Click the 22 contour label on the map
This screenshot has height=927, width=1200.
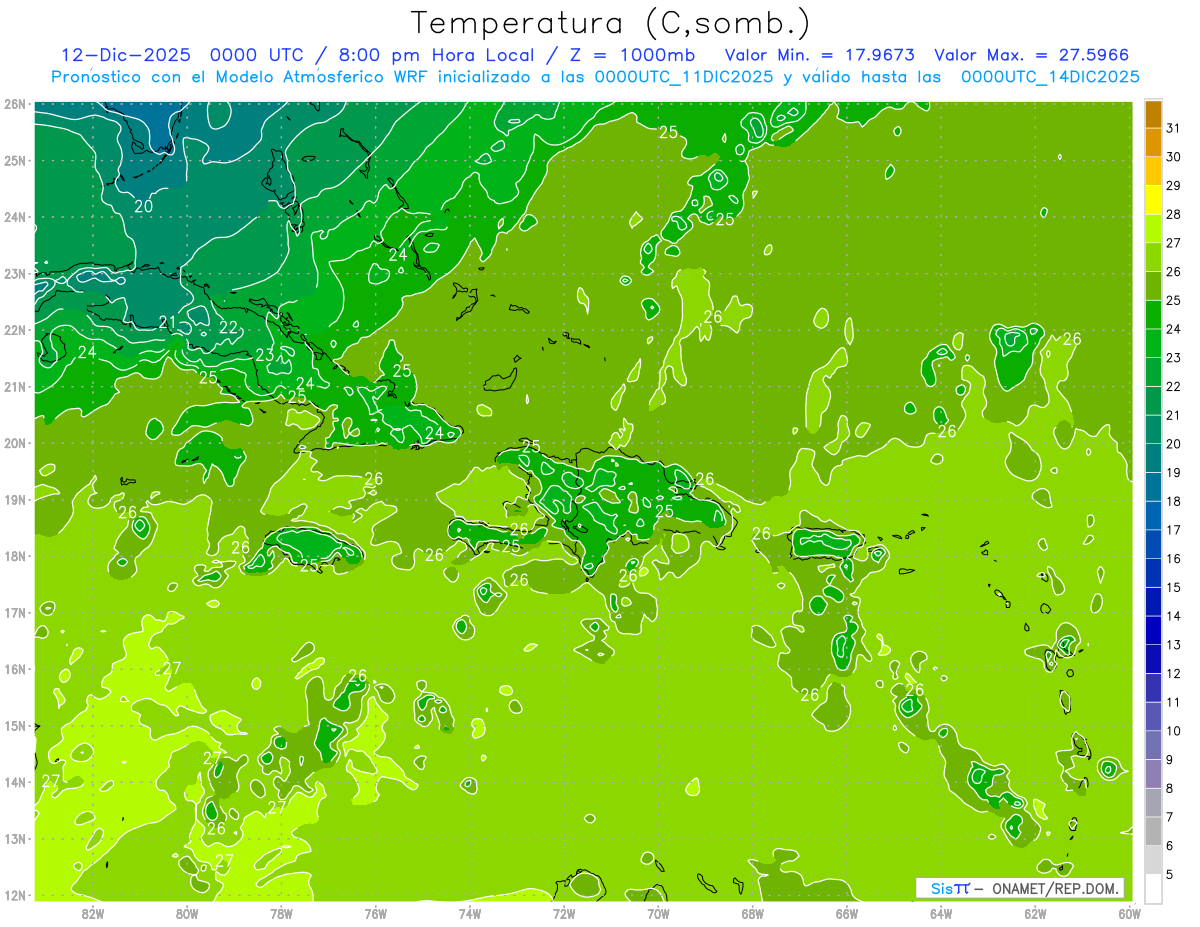(x=229, y=327)
